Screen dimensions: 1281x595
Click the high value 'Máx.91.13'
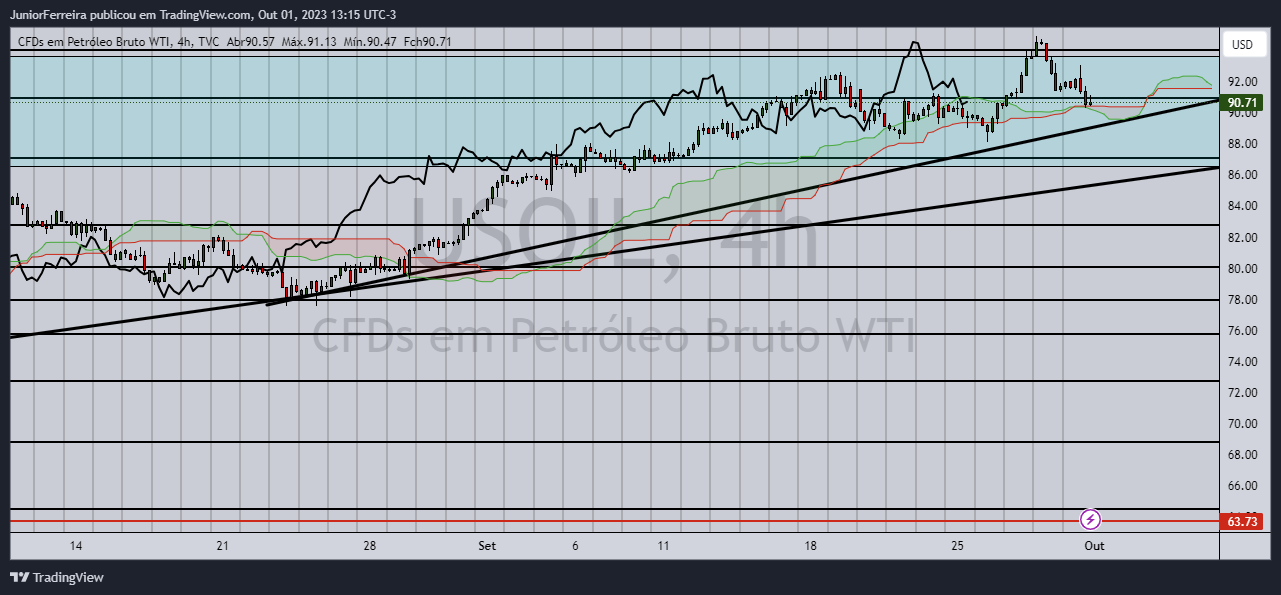pos(309,42)
